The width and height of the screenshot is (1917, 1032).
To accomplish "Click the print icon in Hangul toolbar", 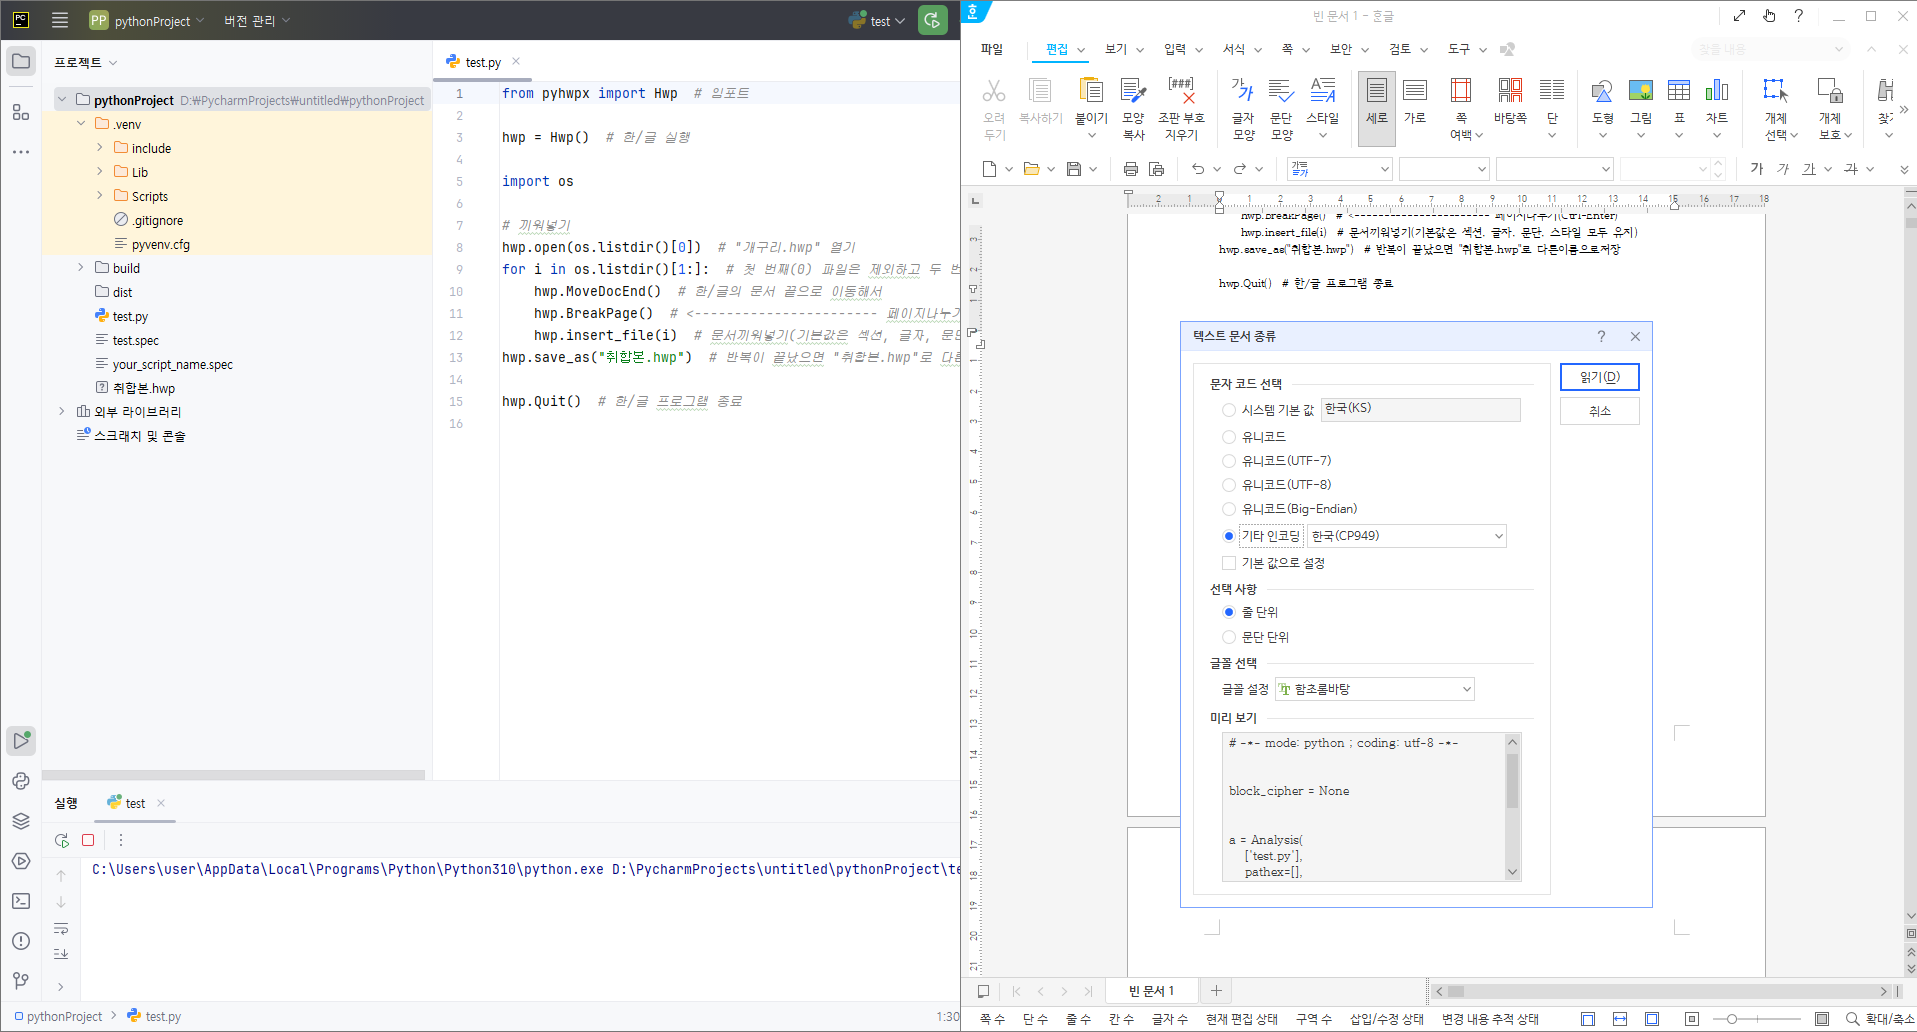I will (1131, 169).
